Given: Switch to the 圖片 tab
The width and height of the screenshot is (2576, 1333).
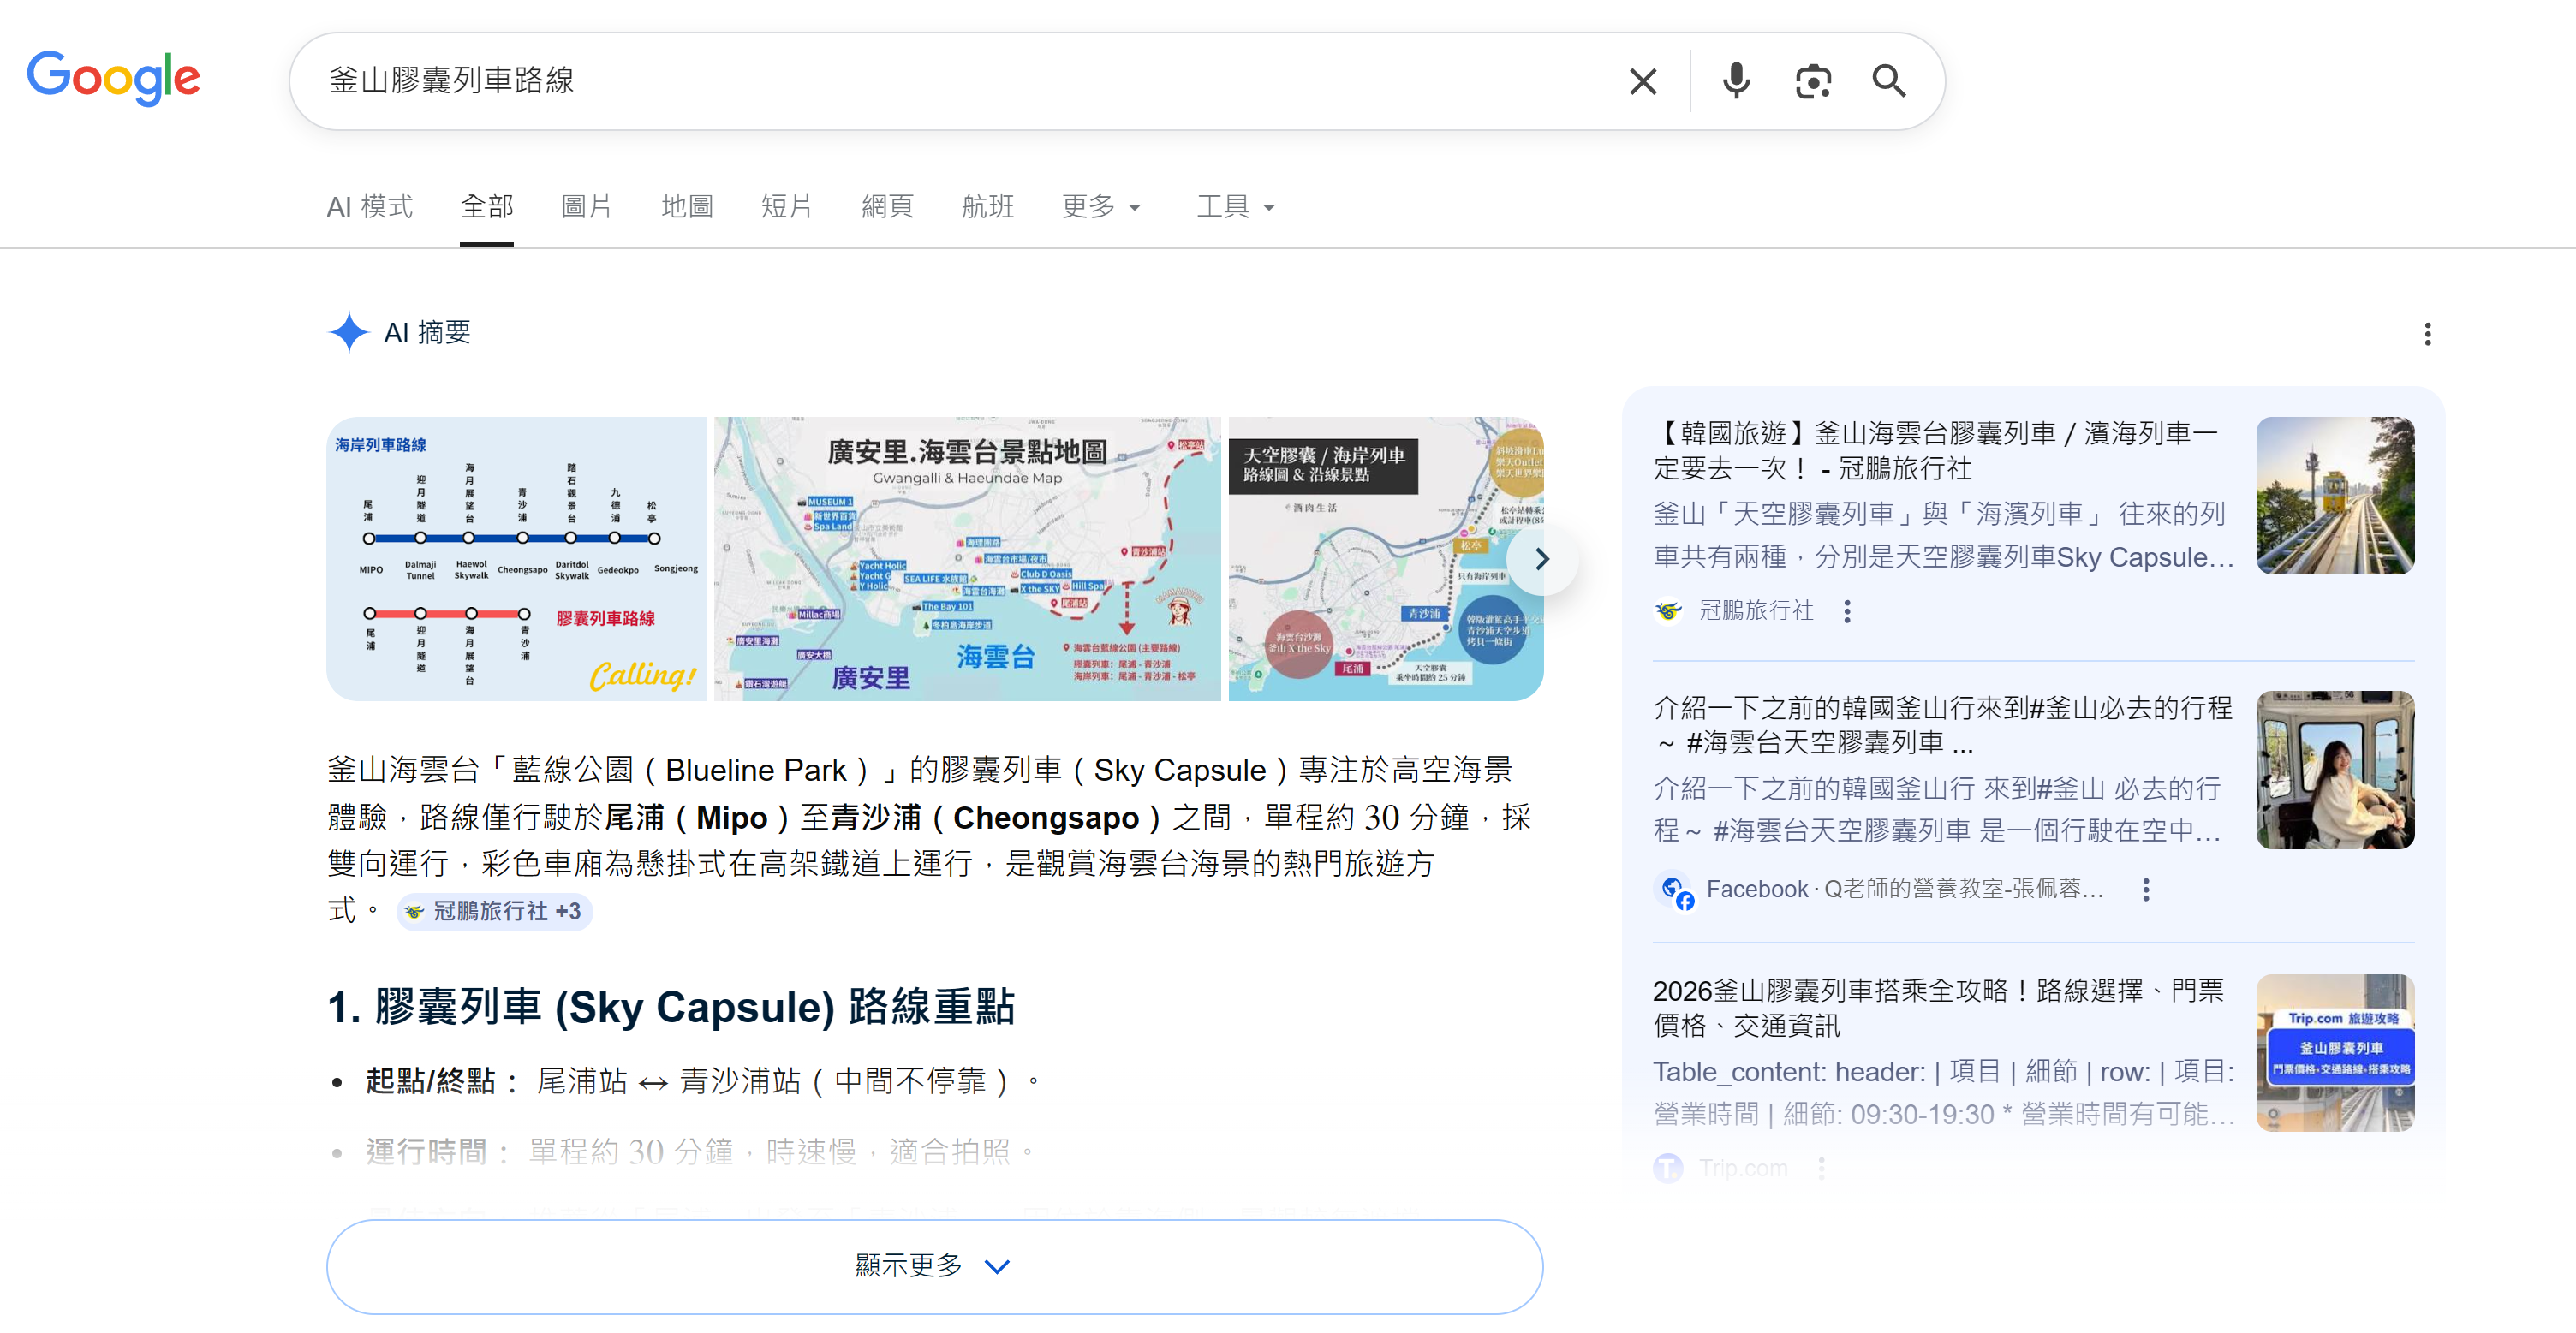Looking at the screenshot, I should pyautogui.click(x=586, y=207).
